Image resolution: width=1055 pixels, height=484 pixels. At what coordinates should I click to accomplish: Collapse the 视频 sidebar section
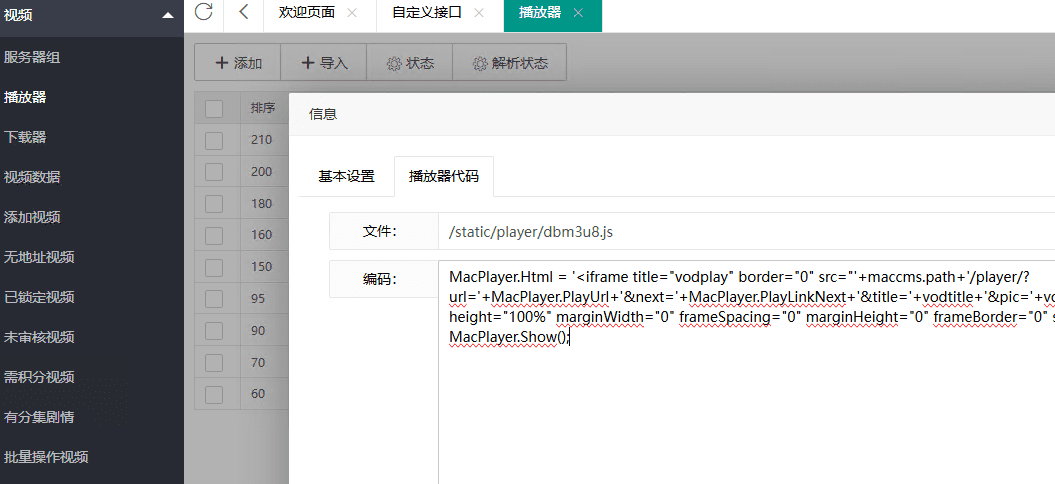tap(168, 15)
